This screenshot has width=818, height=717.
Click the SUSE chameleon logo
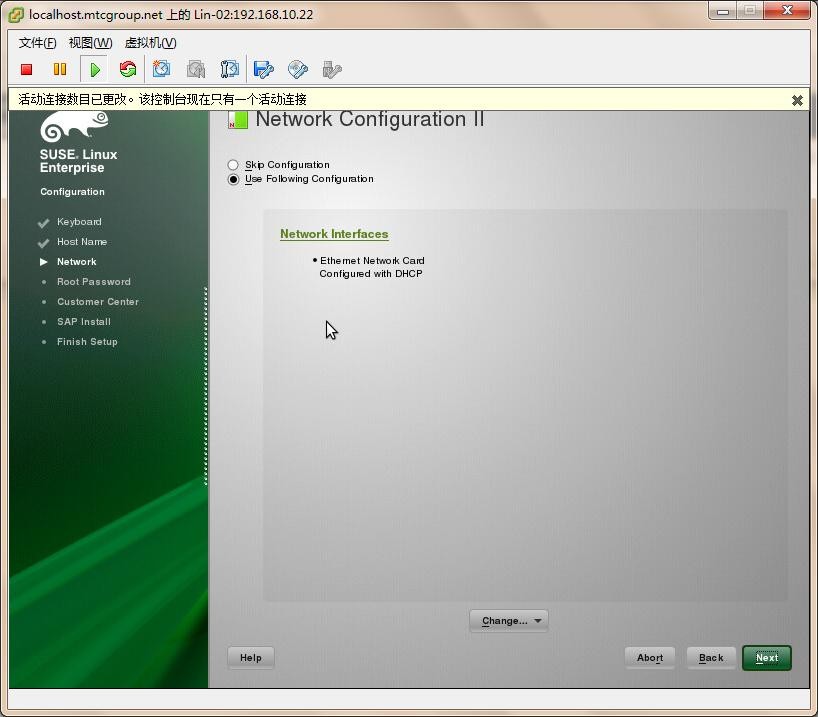click(74, 126)
